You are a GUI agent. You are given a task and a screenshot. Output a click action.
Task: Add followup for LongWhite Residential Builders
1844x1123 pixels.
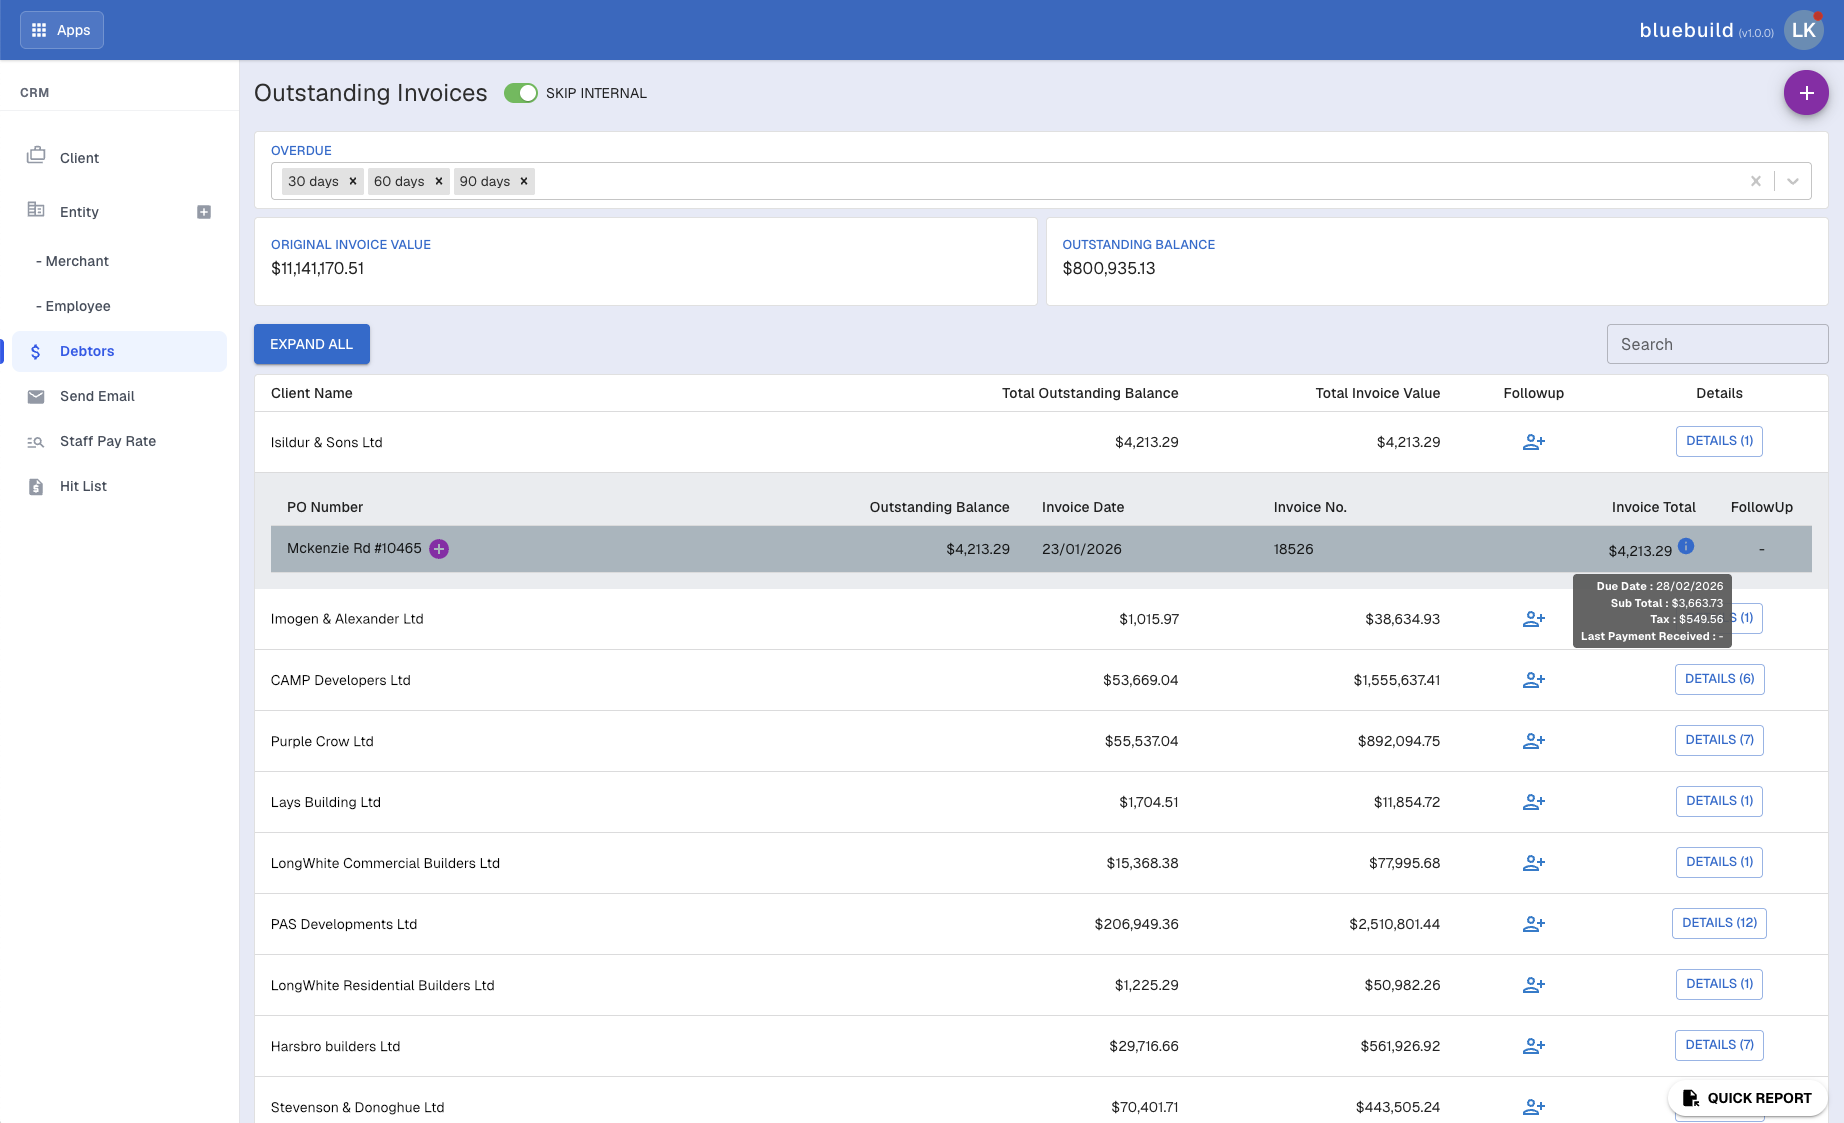click(1534, 985)
